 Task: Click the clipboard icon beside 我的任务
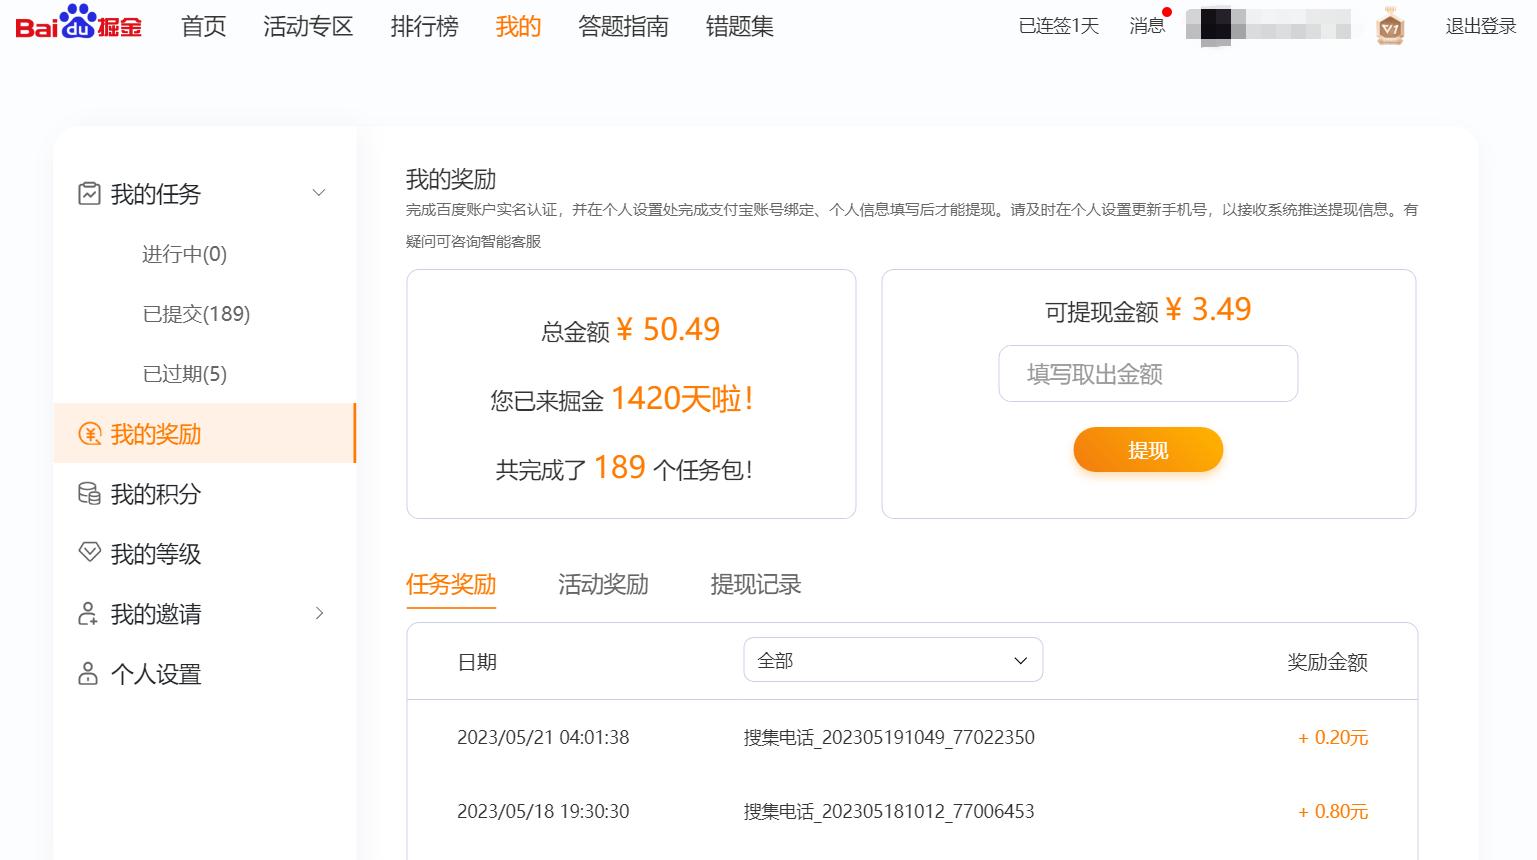[x=89, y=193]
